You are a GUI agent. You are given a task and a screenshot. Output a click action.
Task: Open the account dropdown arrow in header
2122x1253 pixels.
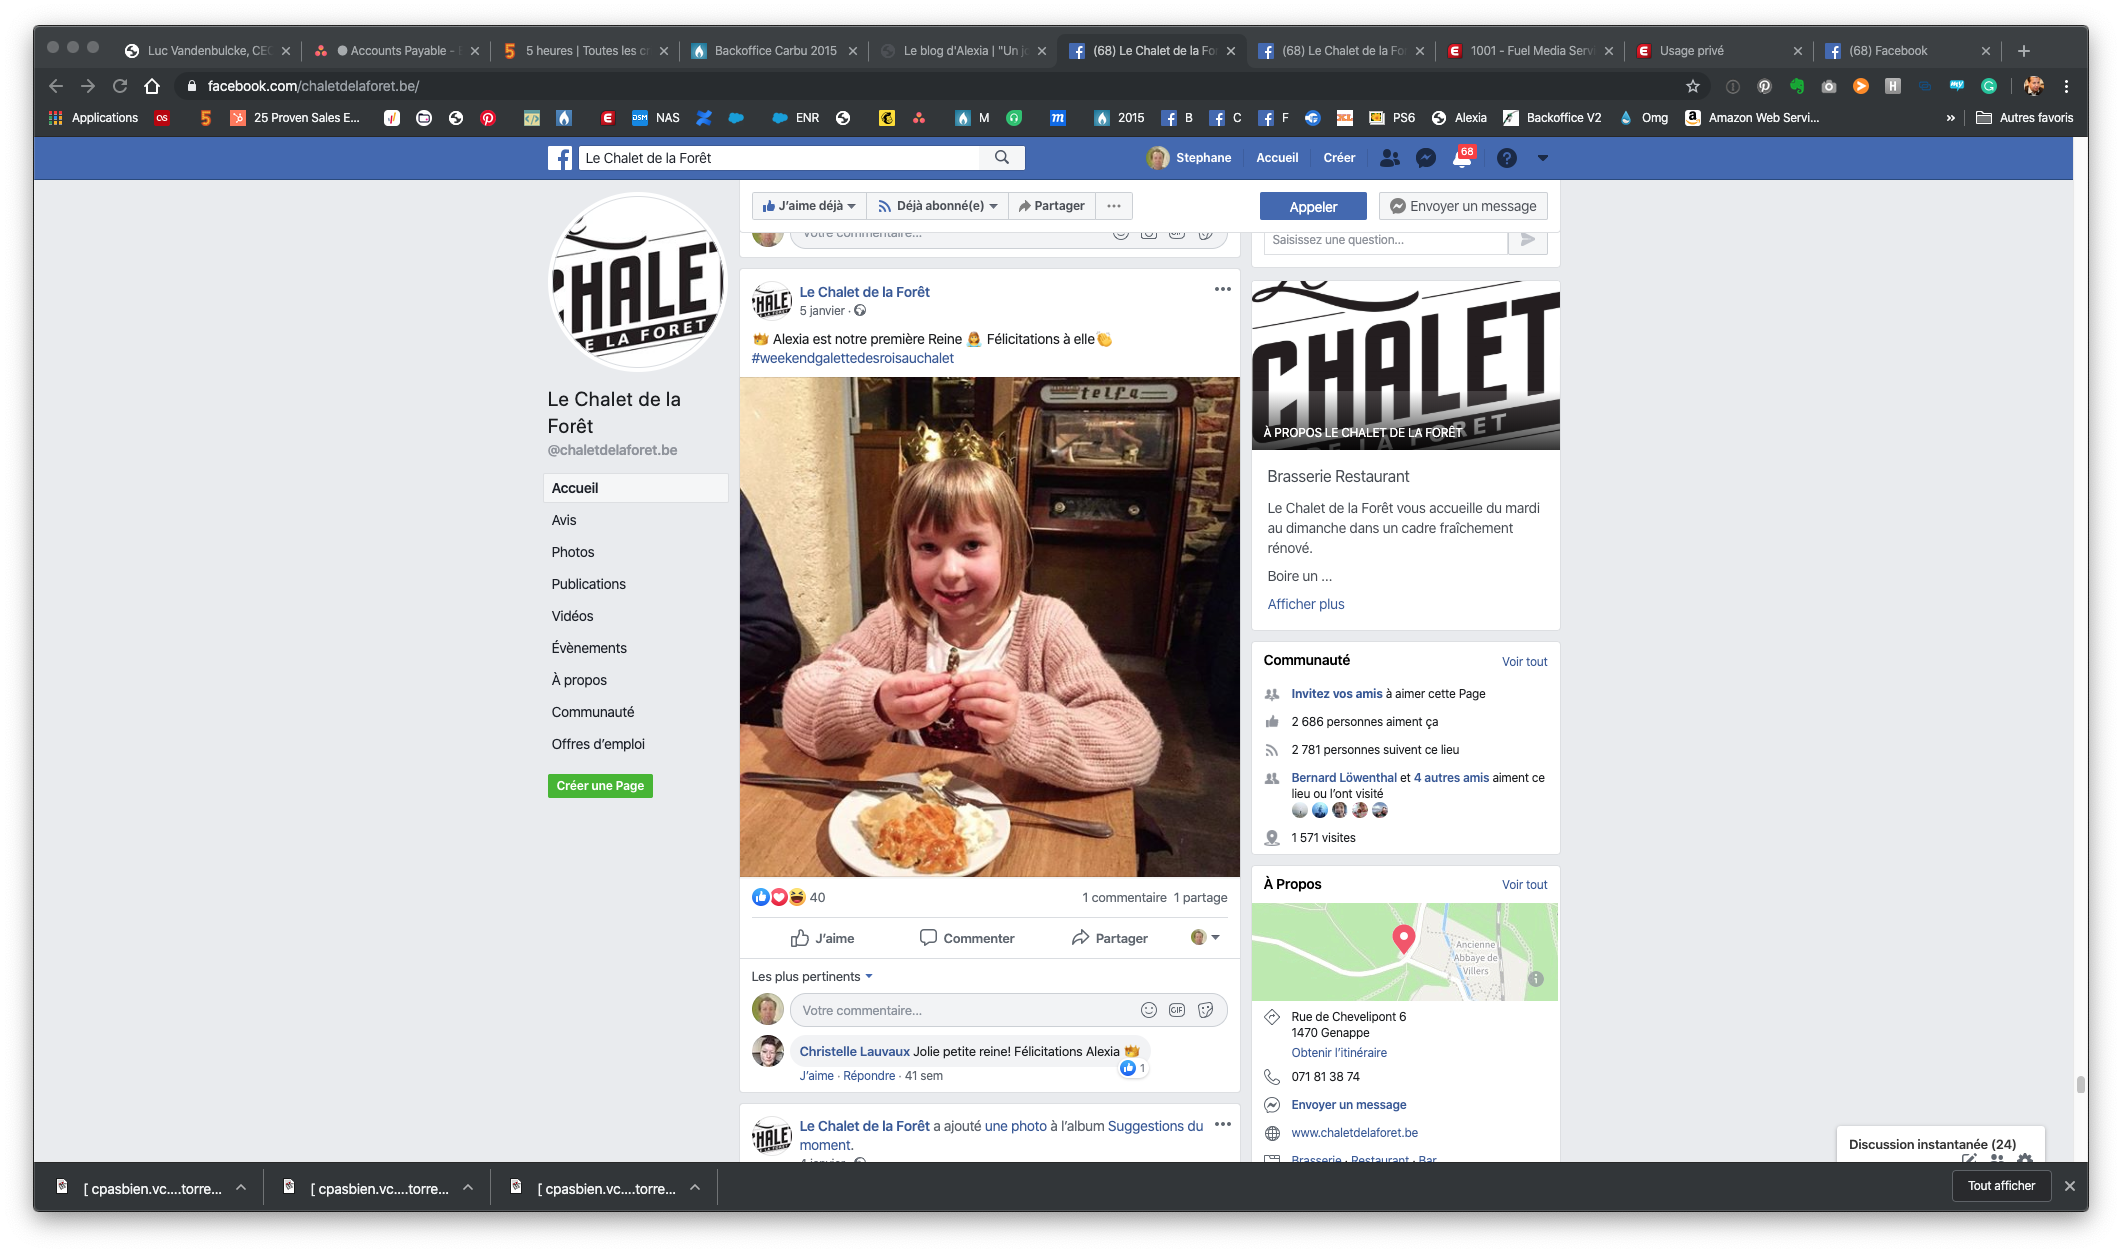point(1542,158)
